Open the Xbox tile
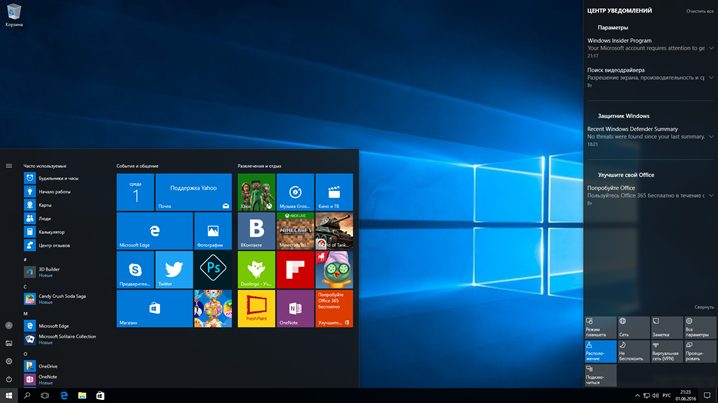This screenshot has height=403, width=718. [x=256, y=192]
